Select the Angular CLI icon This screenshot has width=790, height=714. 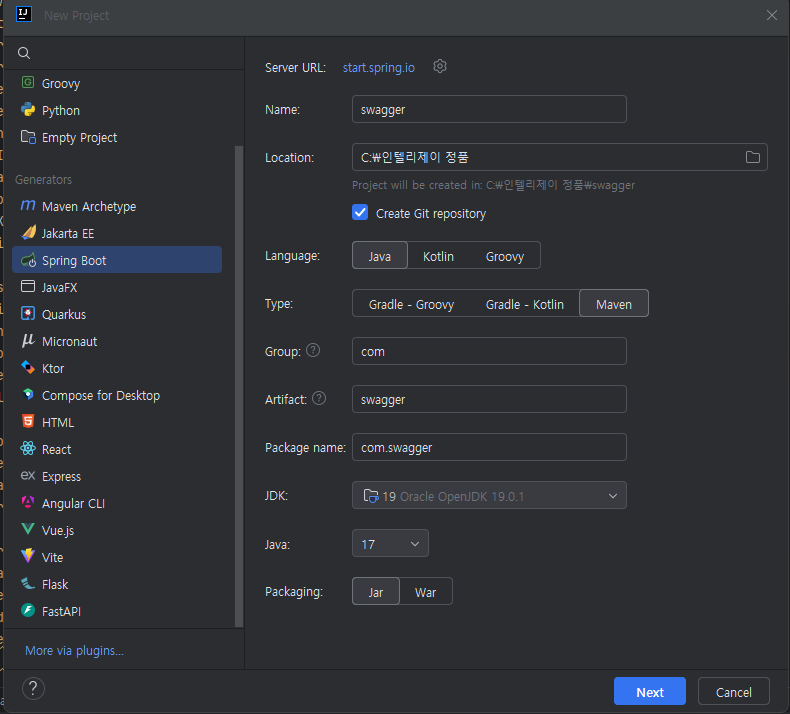[28, 502]
